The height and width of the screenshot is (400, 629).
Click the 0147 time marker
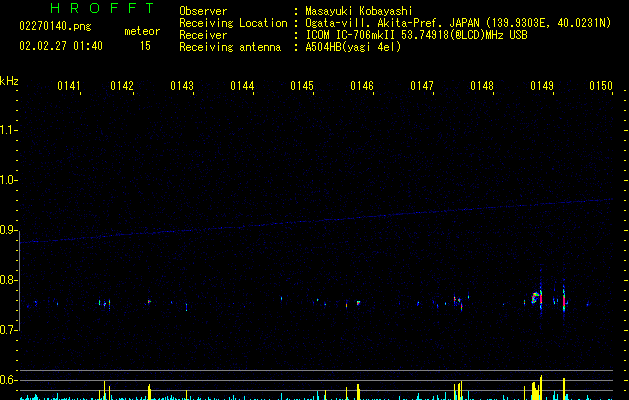click(x=422, y=86)
